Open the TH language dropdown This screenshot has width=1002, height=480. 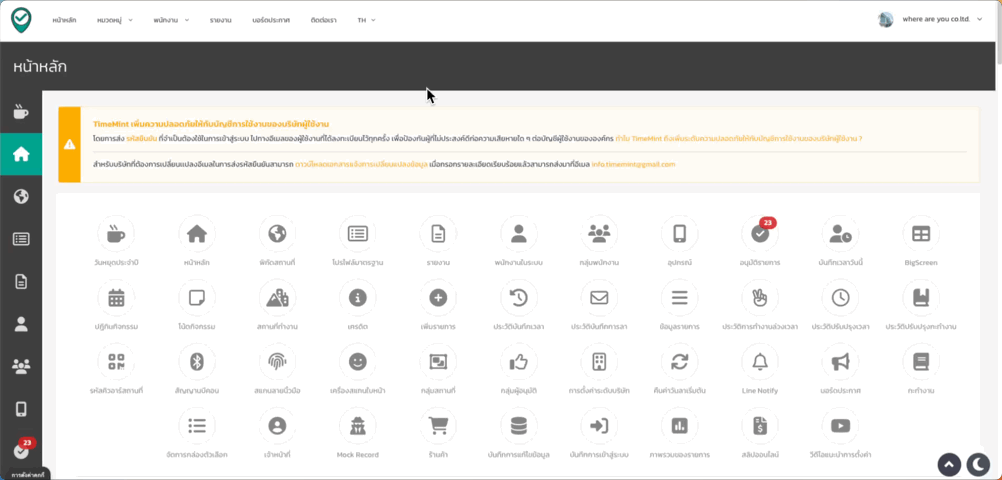point(366,20)
